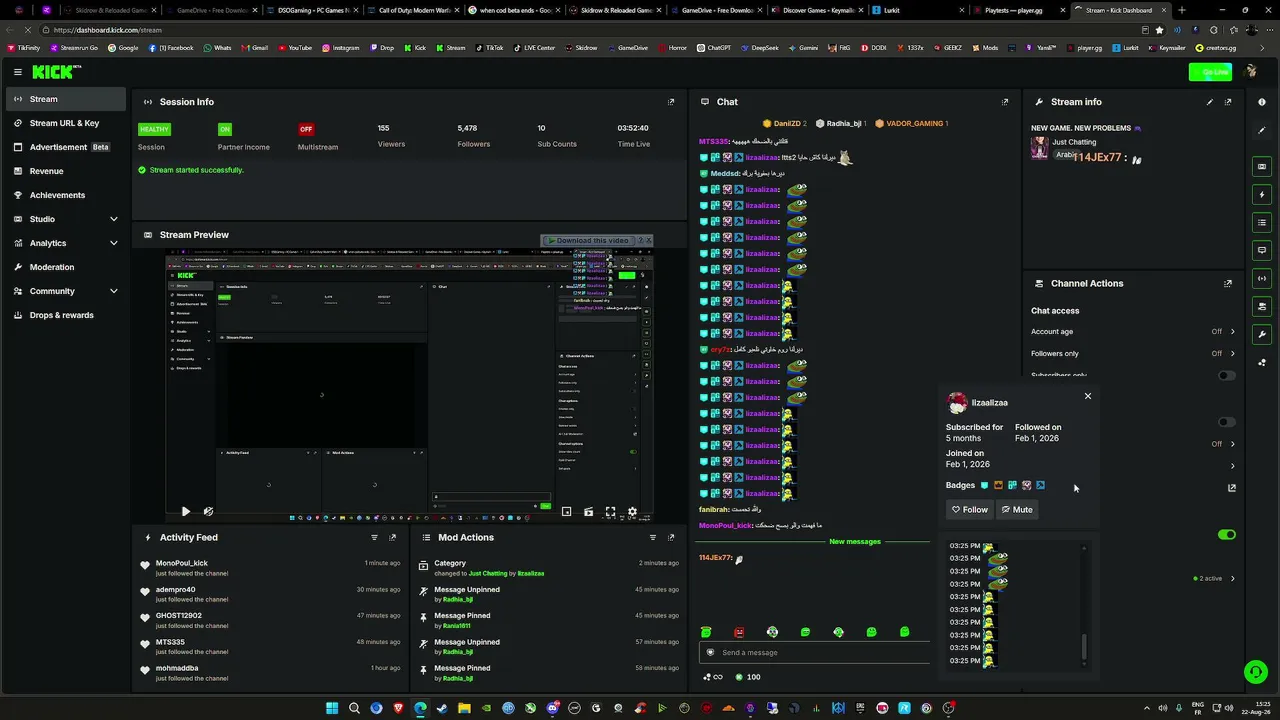Enter fullscreen on the stream preview
This screenshot has width=1280, height=720.
(610, 512)
